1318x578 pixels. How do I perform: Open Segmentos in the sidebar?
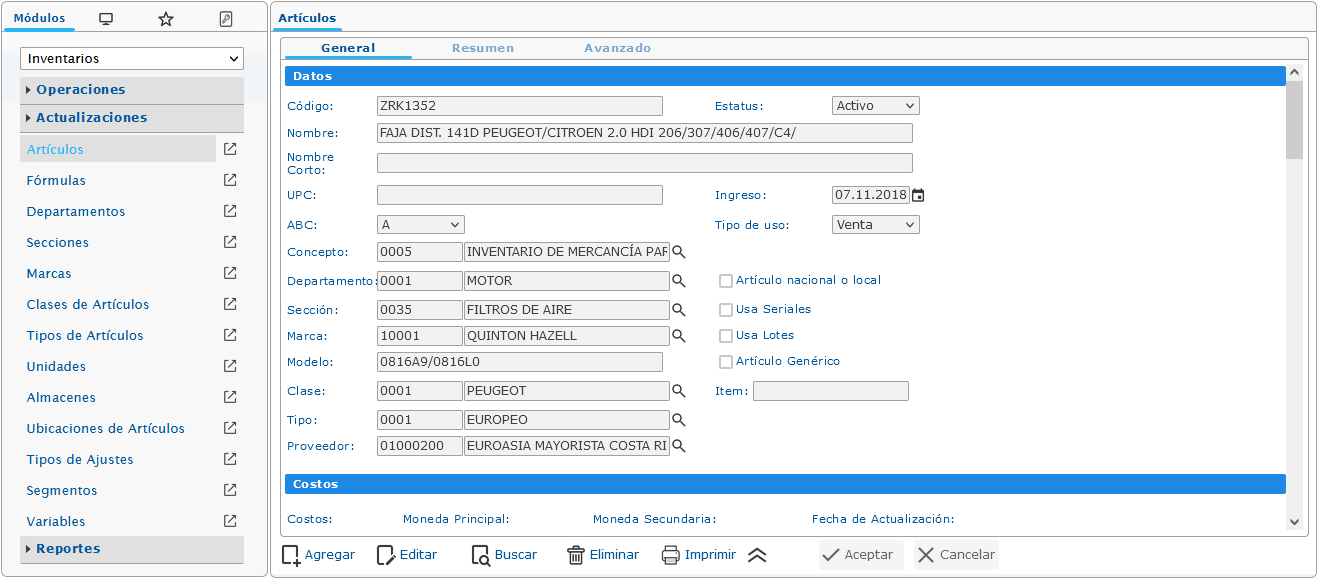click(x=62, y=491)
